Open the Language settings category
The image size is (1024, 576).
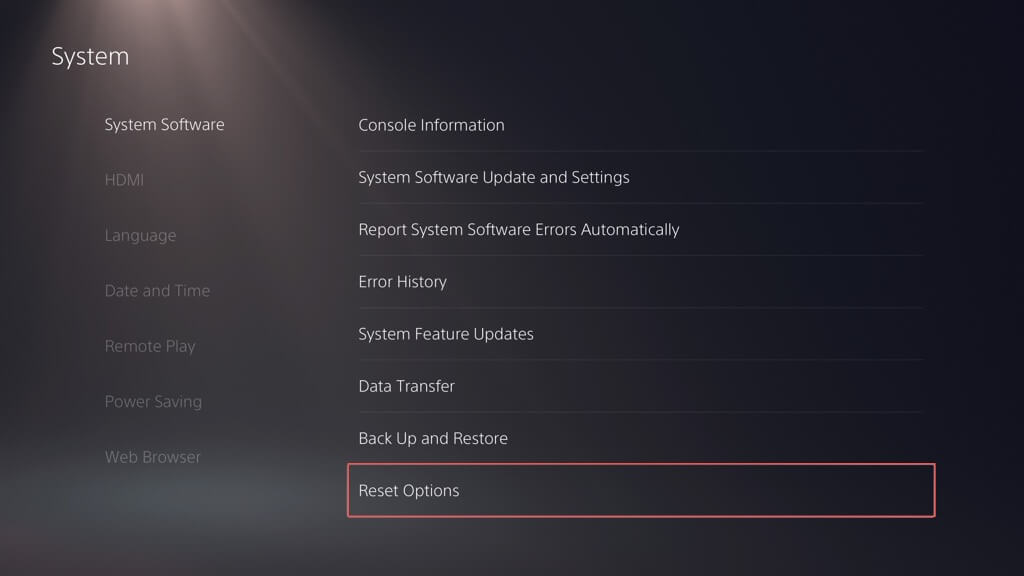140,236
